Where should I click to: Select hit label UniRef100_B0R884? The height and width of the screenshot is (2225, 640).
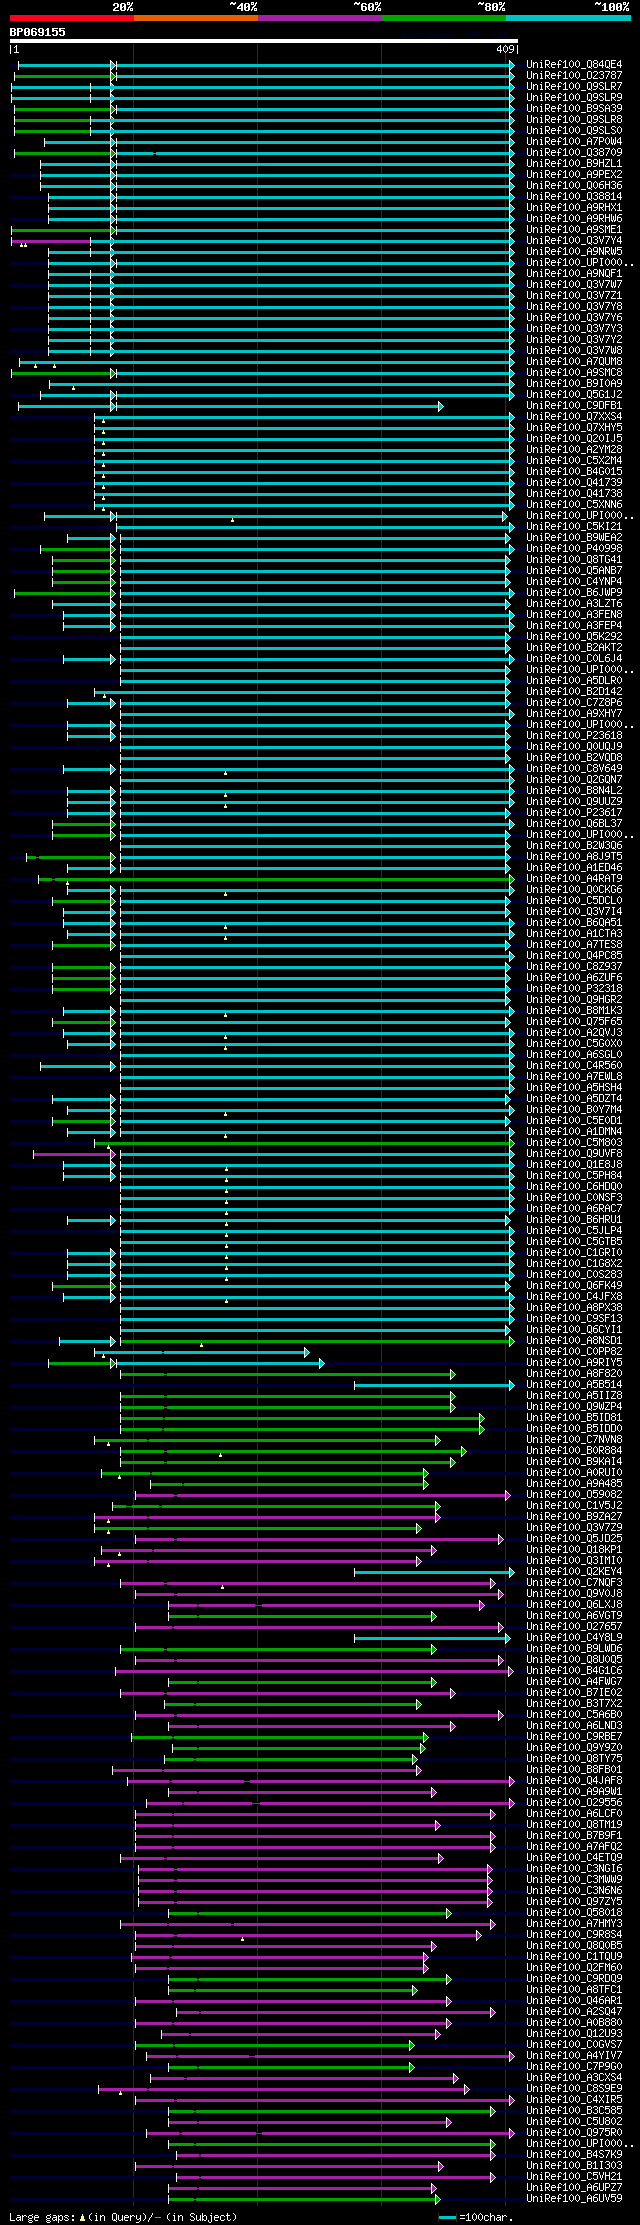coord(574,1451)
